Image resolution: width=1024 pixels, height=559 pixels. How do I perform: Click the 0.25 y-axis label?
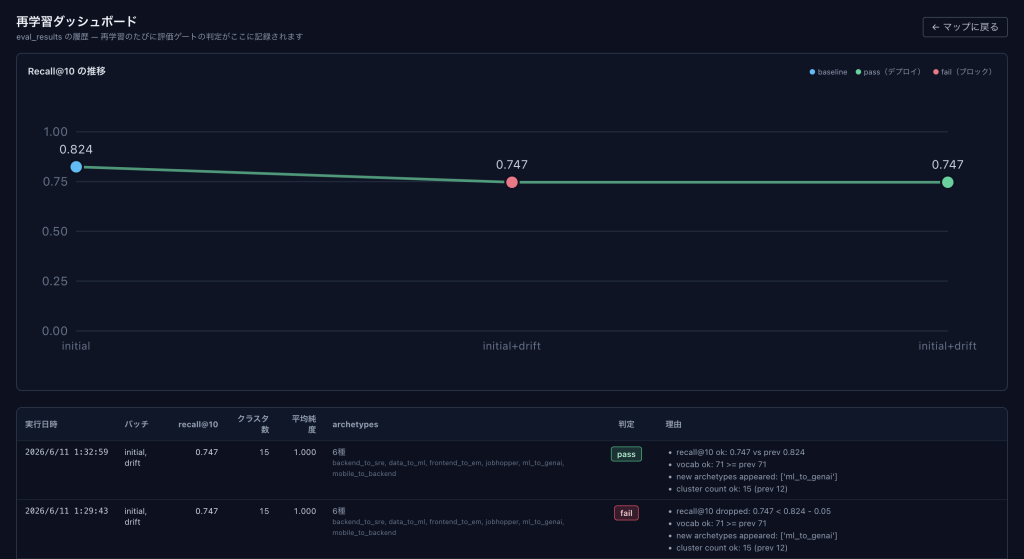56,281
